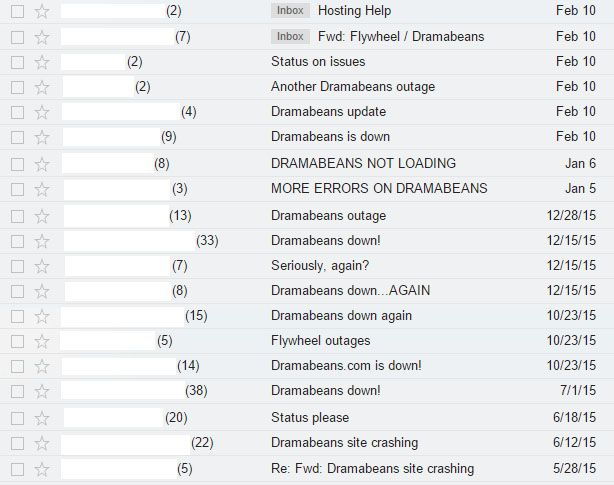Star the Fwd: Flywheel / Dramabeans email
This screenshot has width=614, height=485.
tap(42, 38)
